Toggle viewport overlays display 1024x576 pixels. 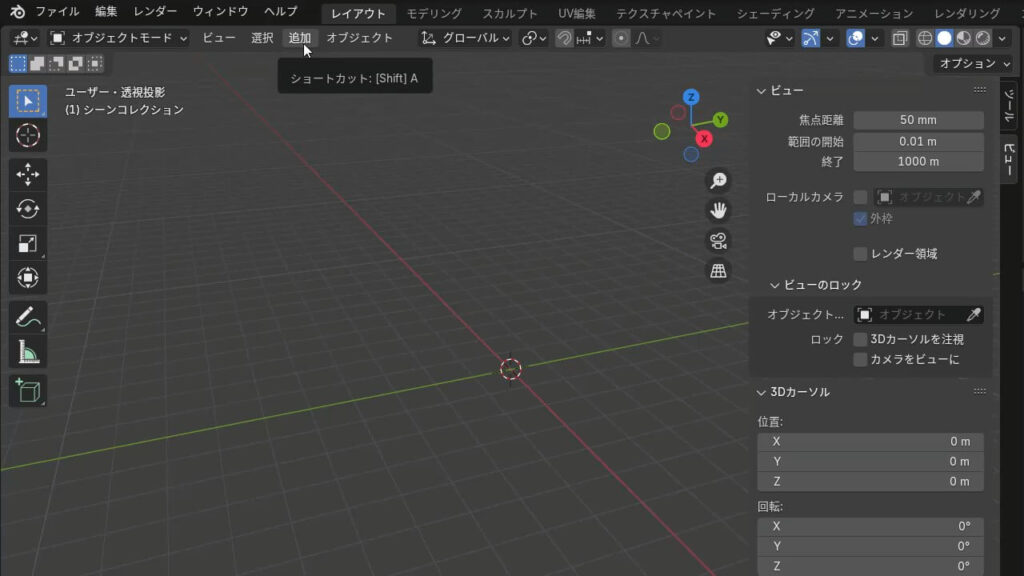(856, 38)
